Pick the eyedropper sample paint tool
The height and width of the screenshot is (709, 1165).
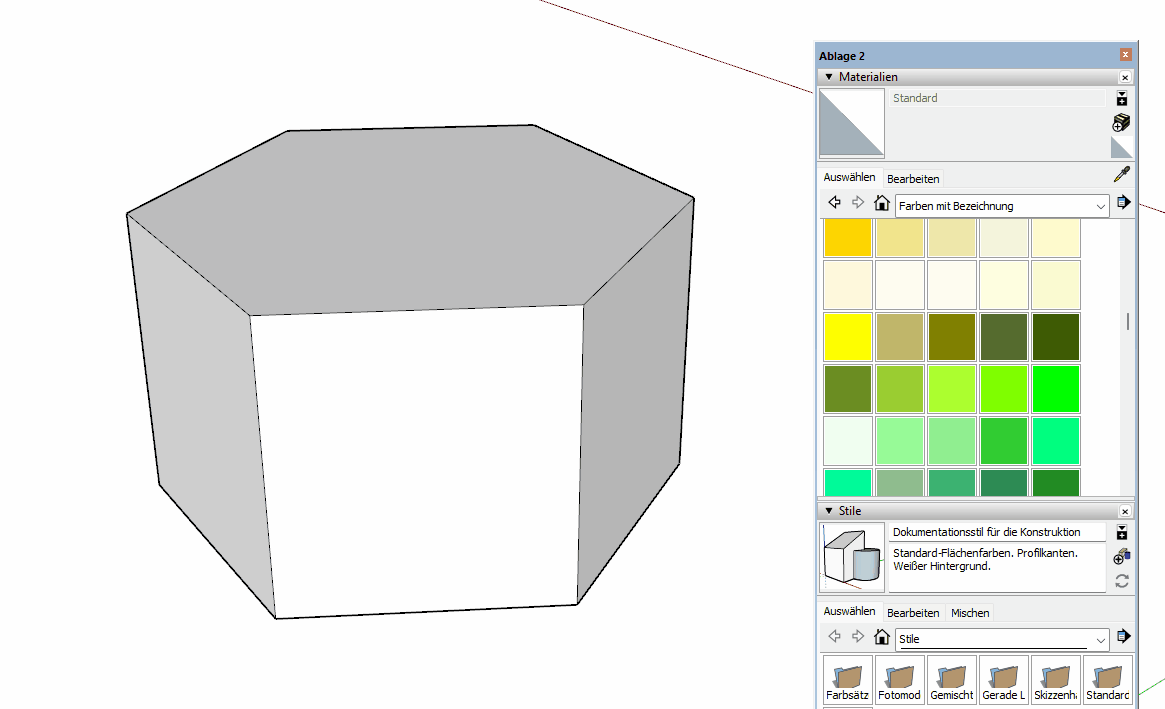1122,175
